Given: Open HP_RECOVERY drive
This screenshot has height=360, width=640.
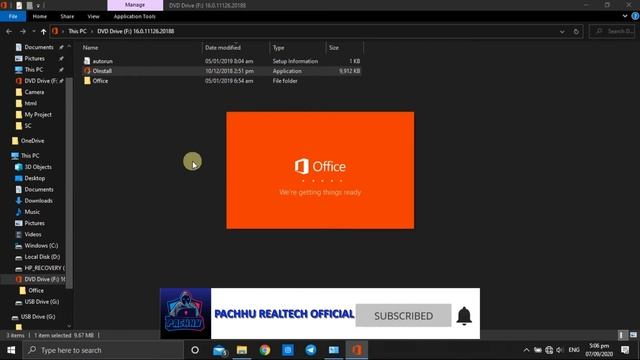Looking at the screenshot, I should pyautogui.click(x=43, y=268).
